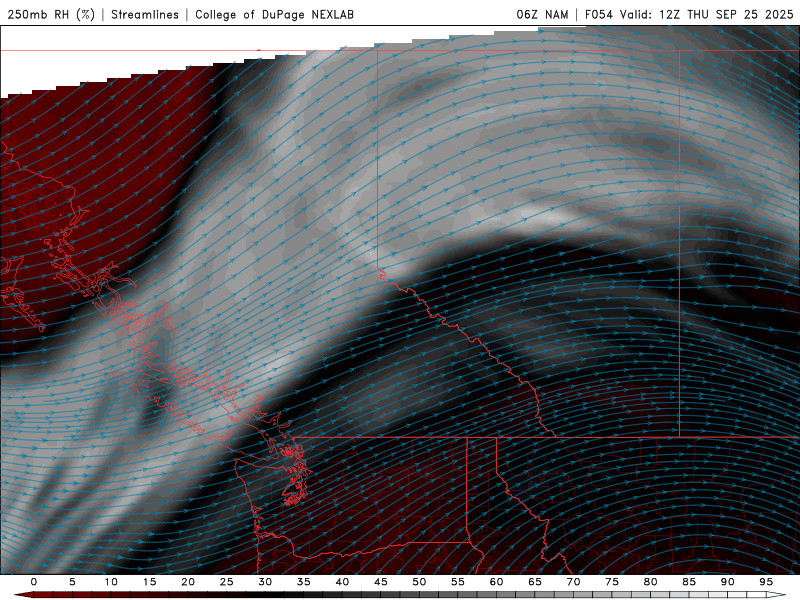Viewport: 800px width, 600px height.
Task: Click the 'Streamlines' label in header
Action: point(145,14)
